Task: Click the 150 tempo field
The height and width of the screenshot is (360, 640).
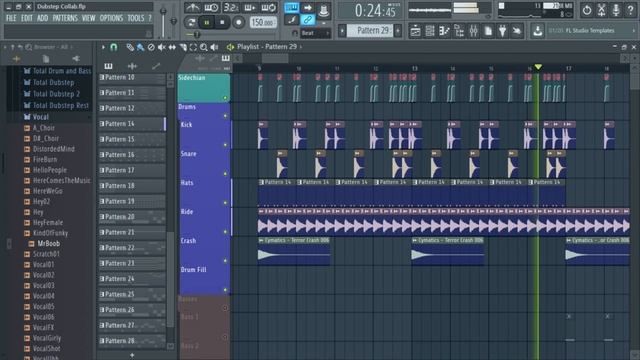Action: tap(262, 22)
